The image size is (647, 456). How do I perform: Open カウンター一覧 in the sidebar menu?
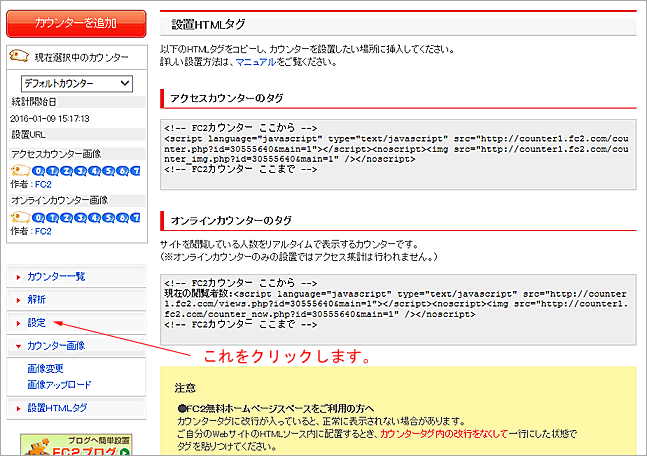(x=56, y=276)
